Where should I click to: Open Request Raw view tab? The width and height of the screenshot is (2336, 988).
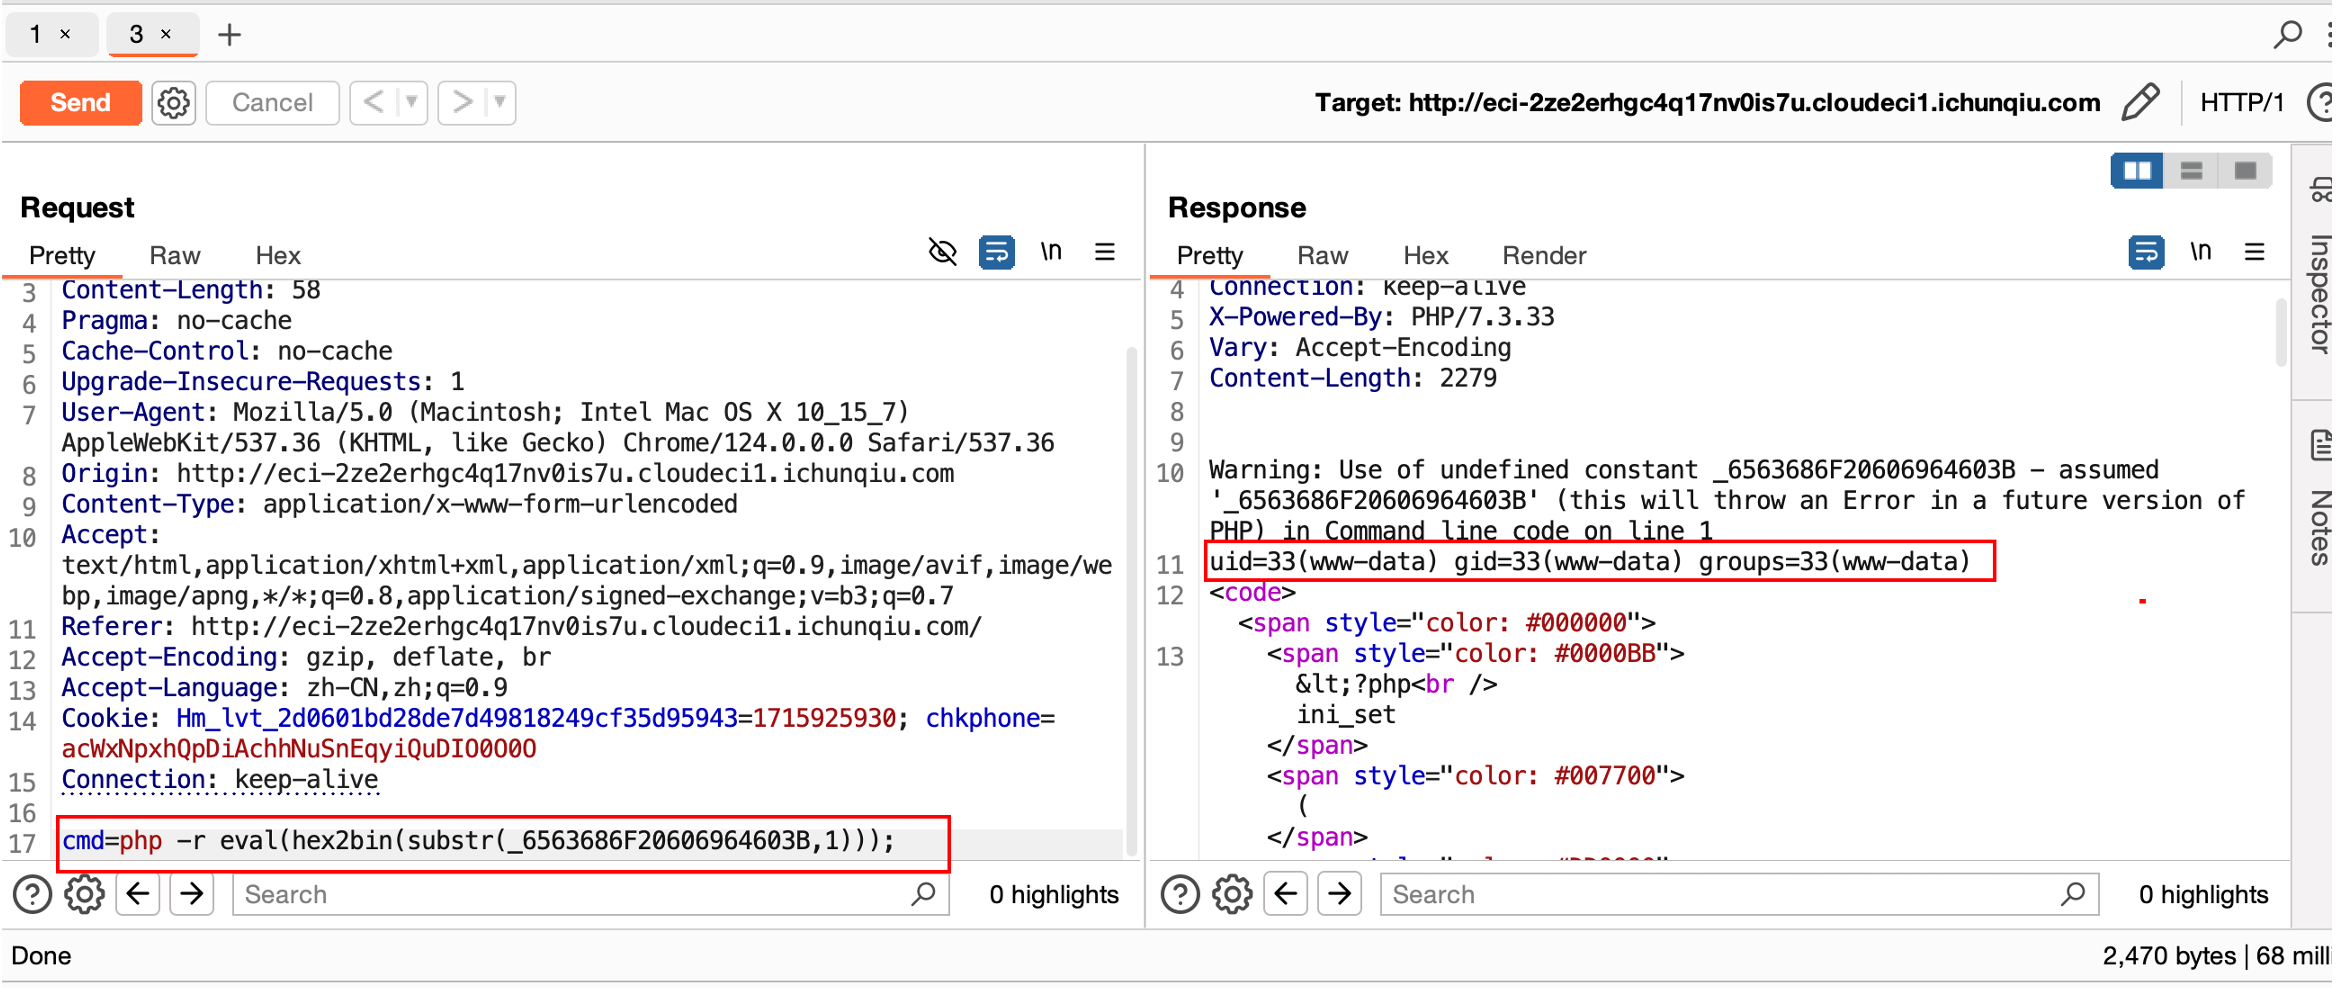pyautogui.click(x=175, y=256)
